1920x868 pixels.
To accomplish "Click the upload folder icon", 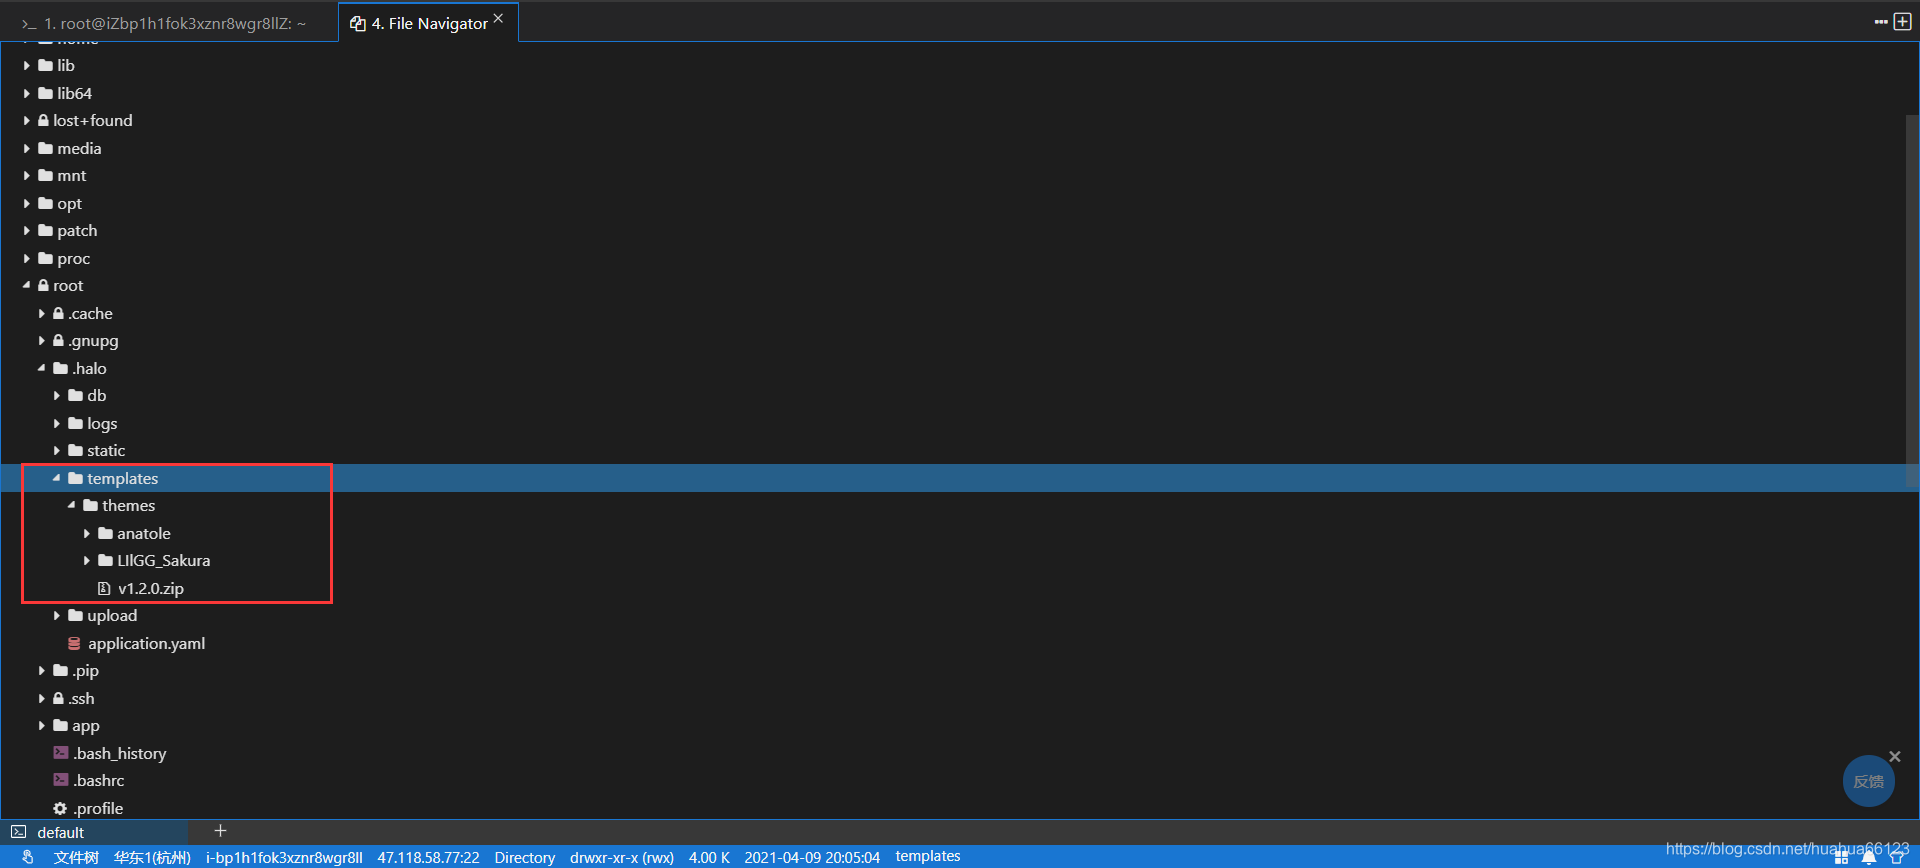I will [x=75, y=615].
